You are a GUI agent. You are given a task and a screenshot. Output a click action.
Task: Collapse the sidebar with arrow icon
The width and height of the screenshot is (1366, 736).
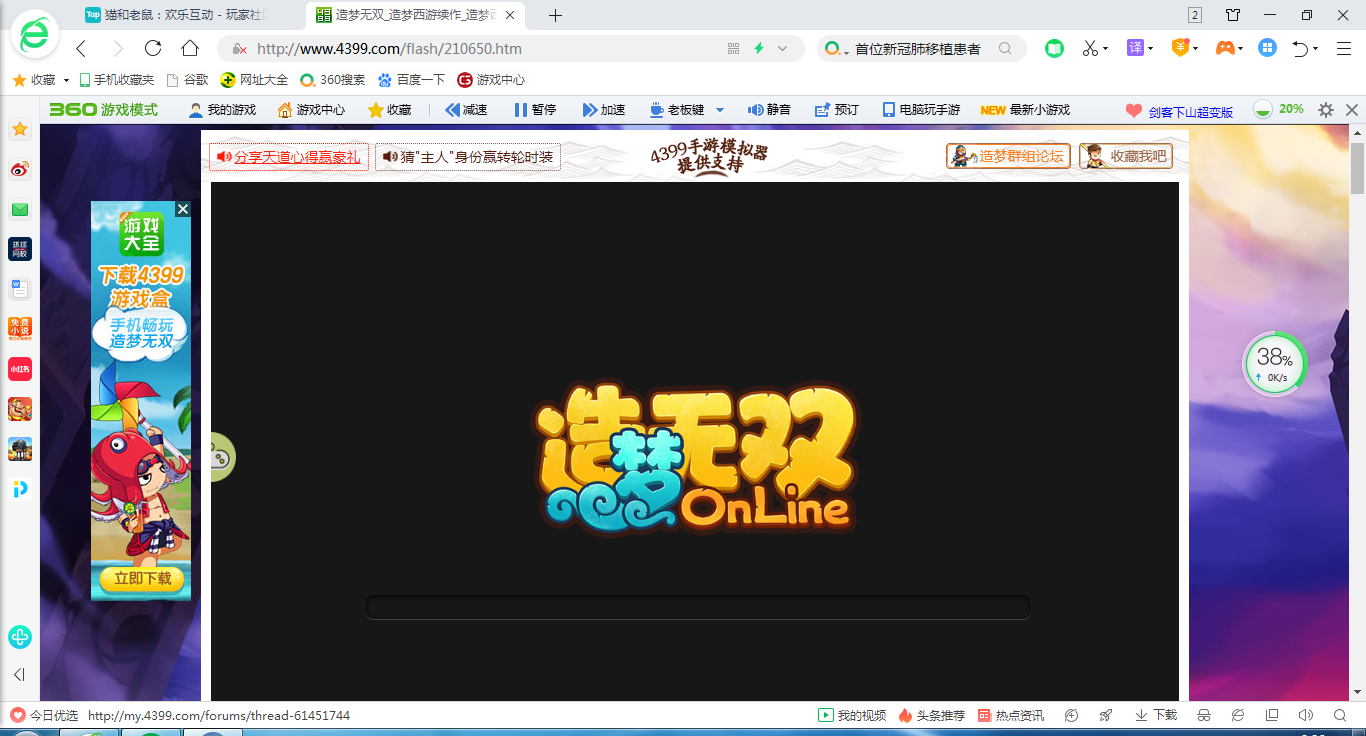(19, 675)
